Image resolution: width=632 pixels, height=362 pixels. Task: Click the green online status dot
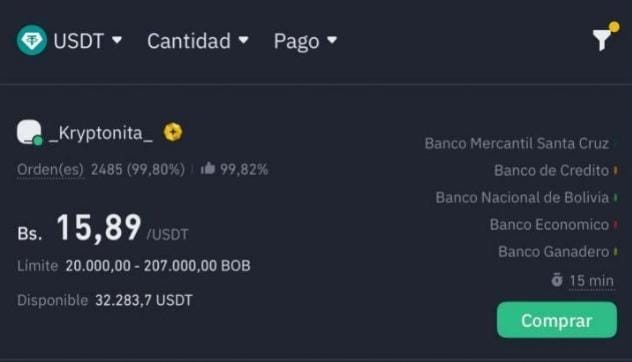(38, 141)
